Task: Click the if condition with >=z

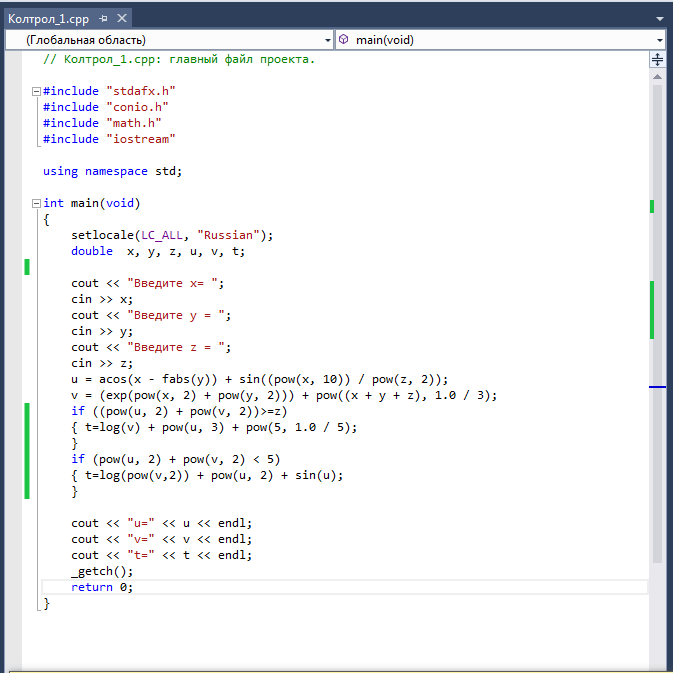Action: [179, 411]
